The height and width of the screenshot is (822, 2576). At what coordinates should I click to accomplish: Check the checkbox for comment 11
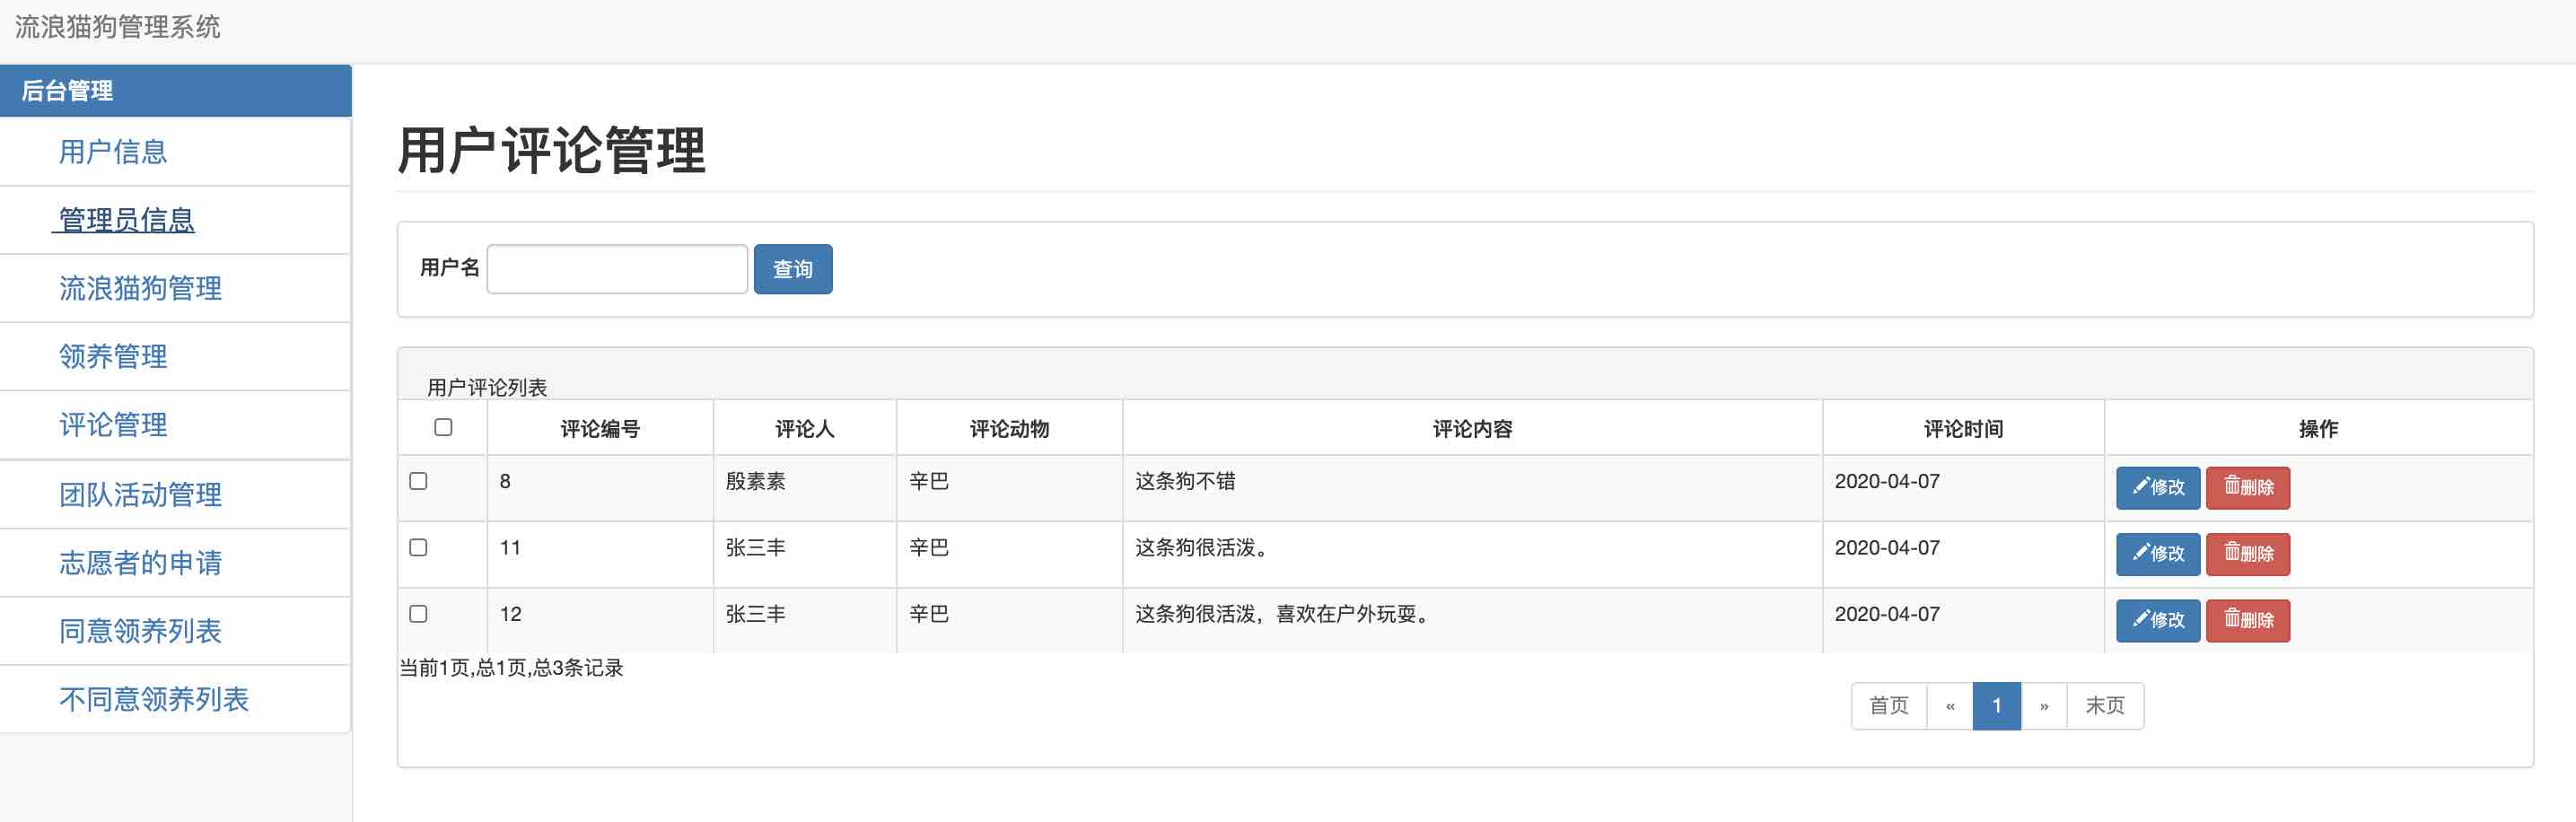point(418,547)
